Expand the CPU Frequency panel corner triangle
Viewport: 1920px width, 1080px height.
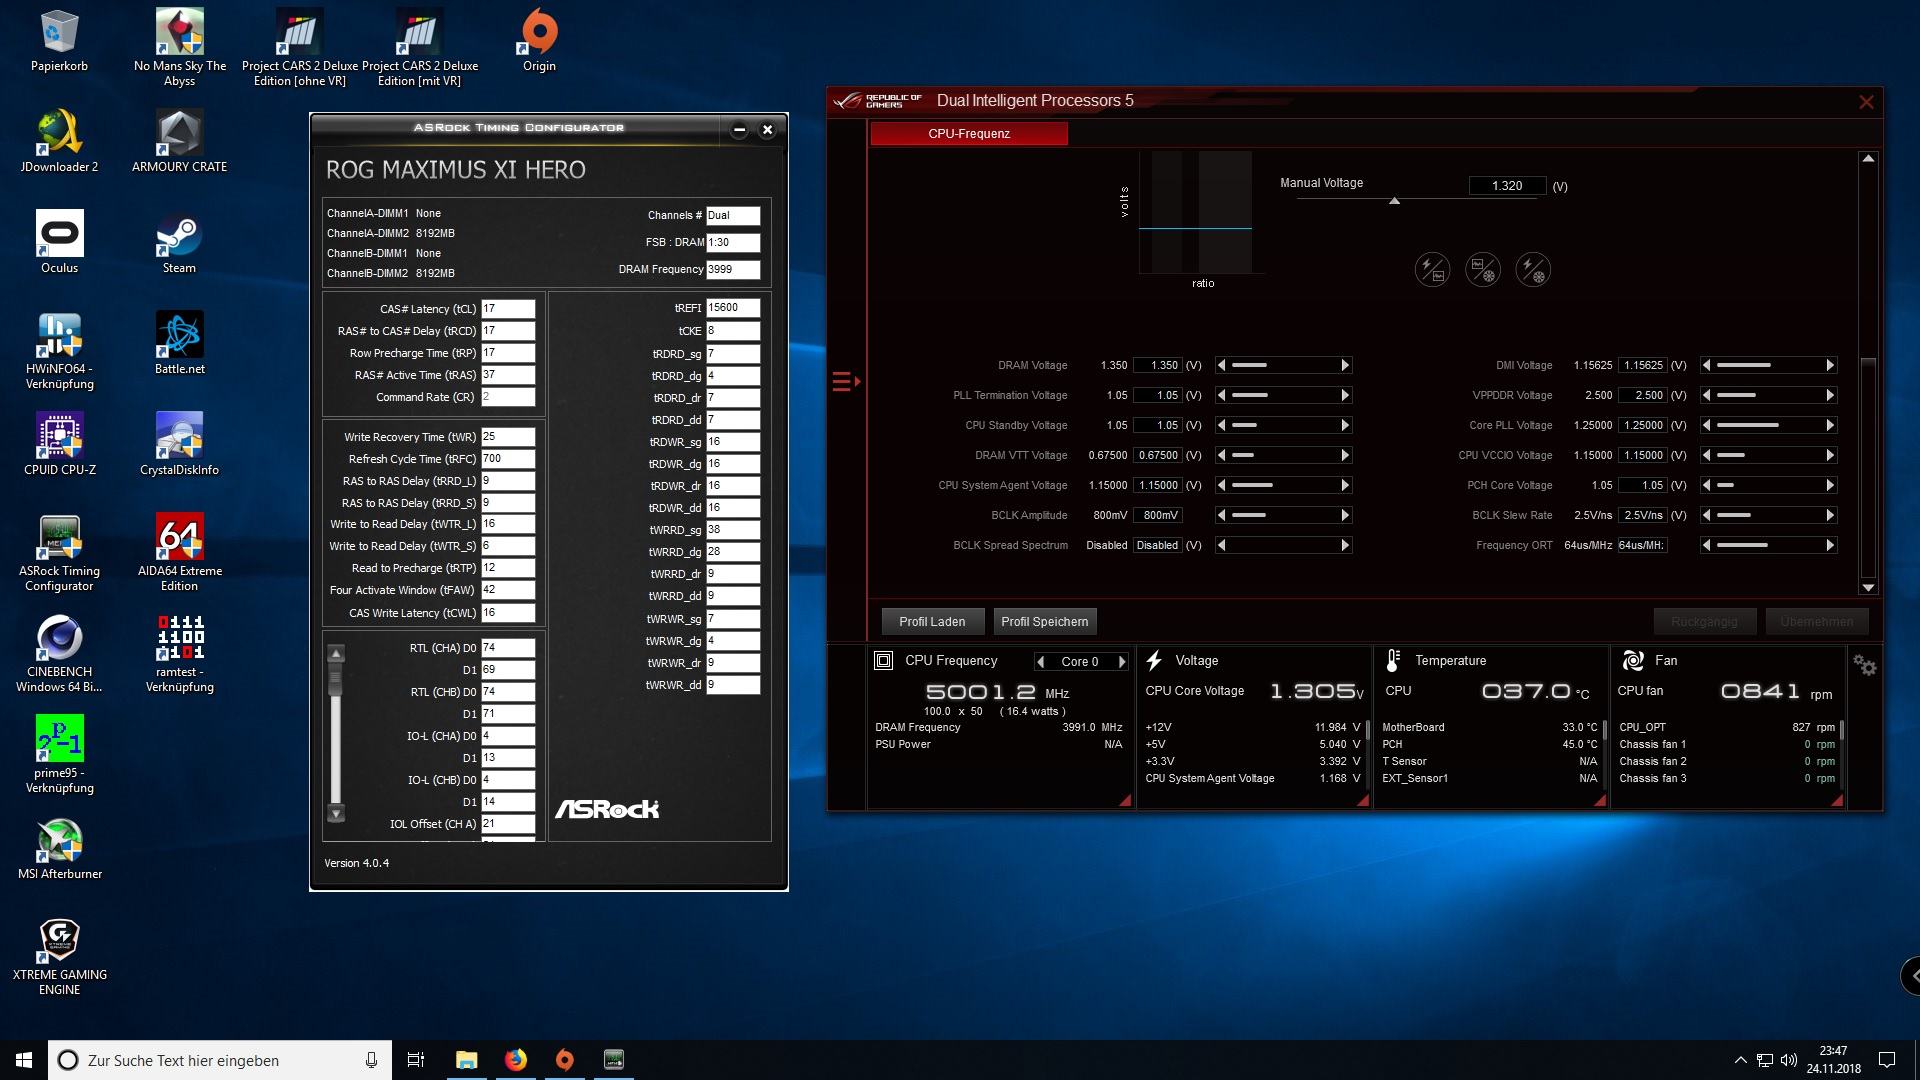point(1125,800)
